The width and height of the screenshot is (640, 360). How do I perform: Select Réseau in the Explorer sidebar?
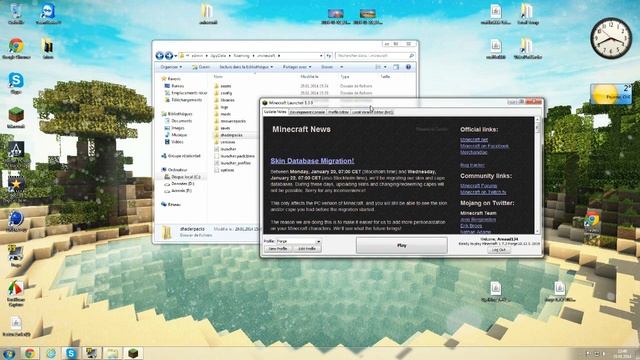[x=171, y=204]
